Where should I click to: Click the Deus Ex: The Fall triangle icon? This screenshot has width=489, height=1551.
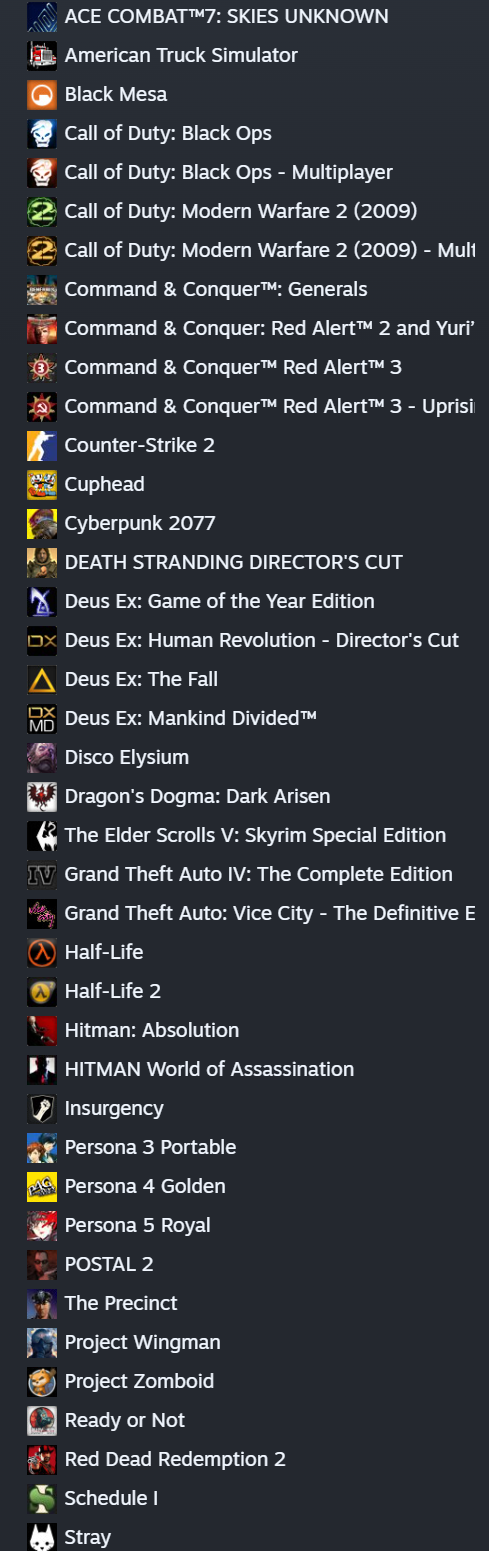(42, 680)
